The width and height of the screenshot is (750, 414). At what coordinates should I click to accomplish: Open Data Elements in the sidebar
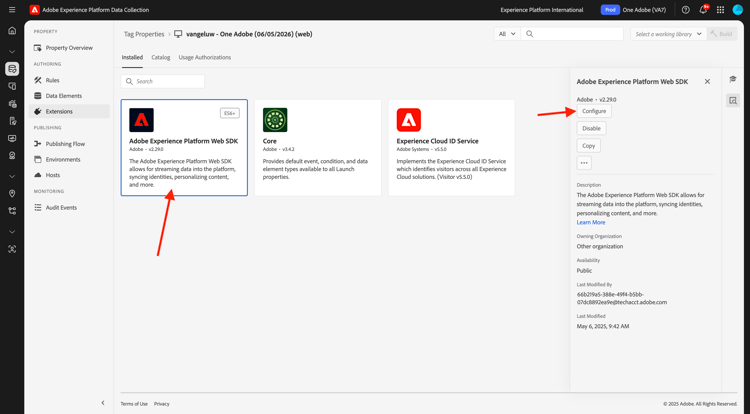pyautogui.click(x=69, y=96)
